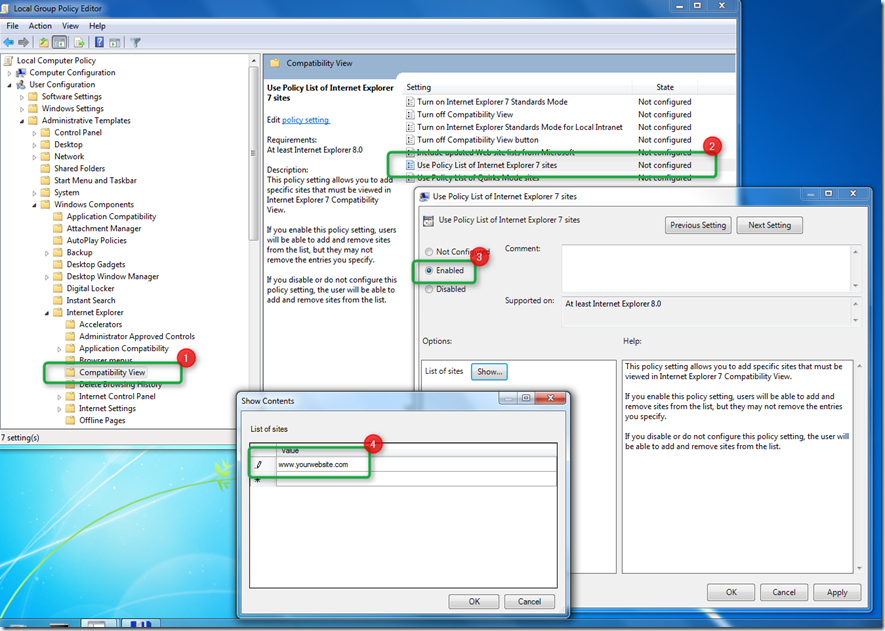Click the Next Setting button

[769, 225]
